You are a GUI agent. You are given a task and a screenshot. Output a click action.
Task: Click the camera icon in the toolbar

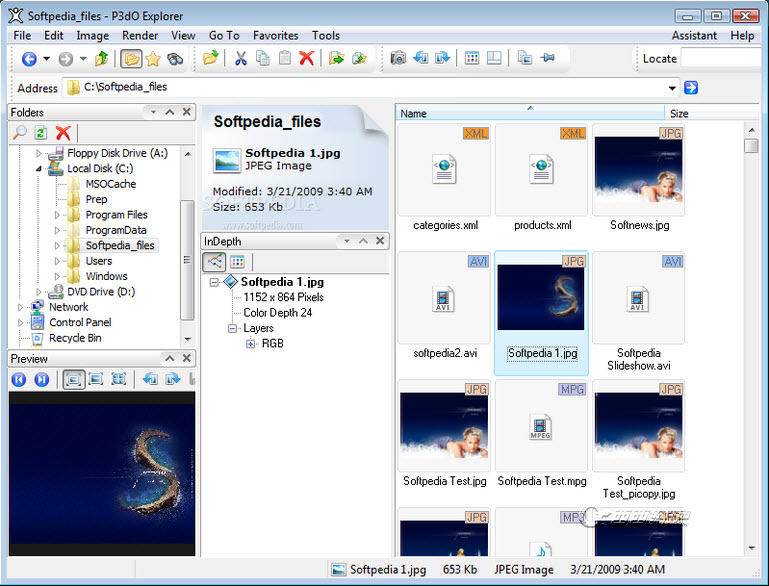(x=398, y=59)
